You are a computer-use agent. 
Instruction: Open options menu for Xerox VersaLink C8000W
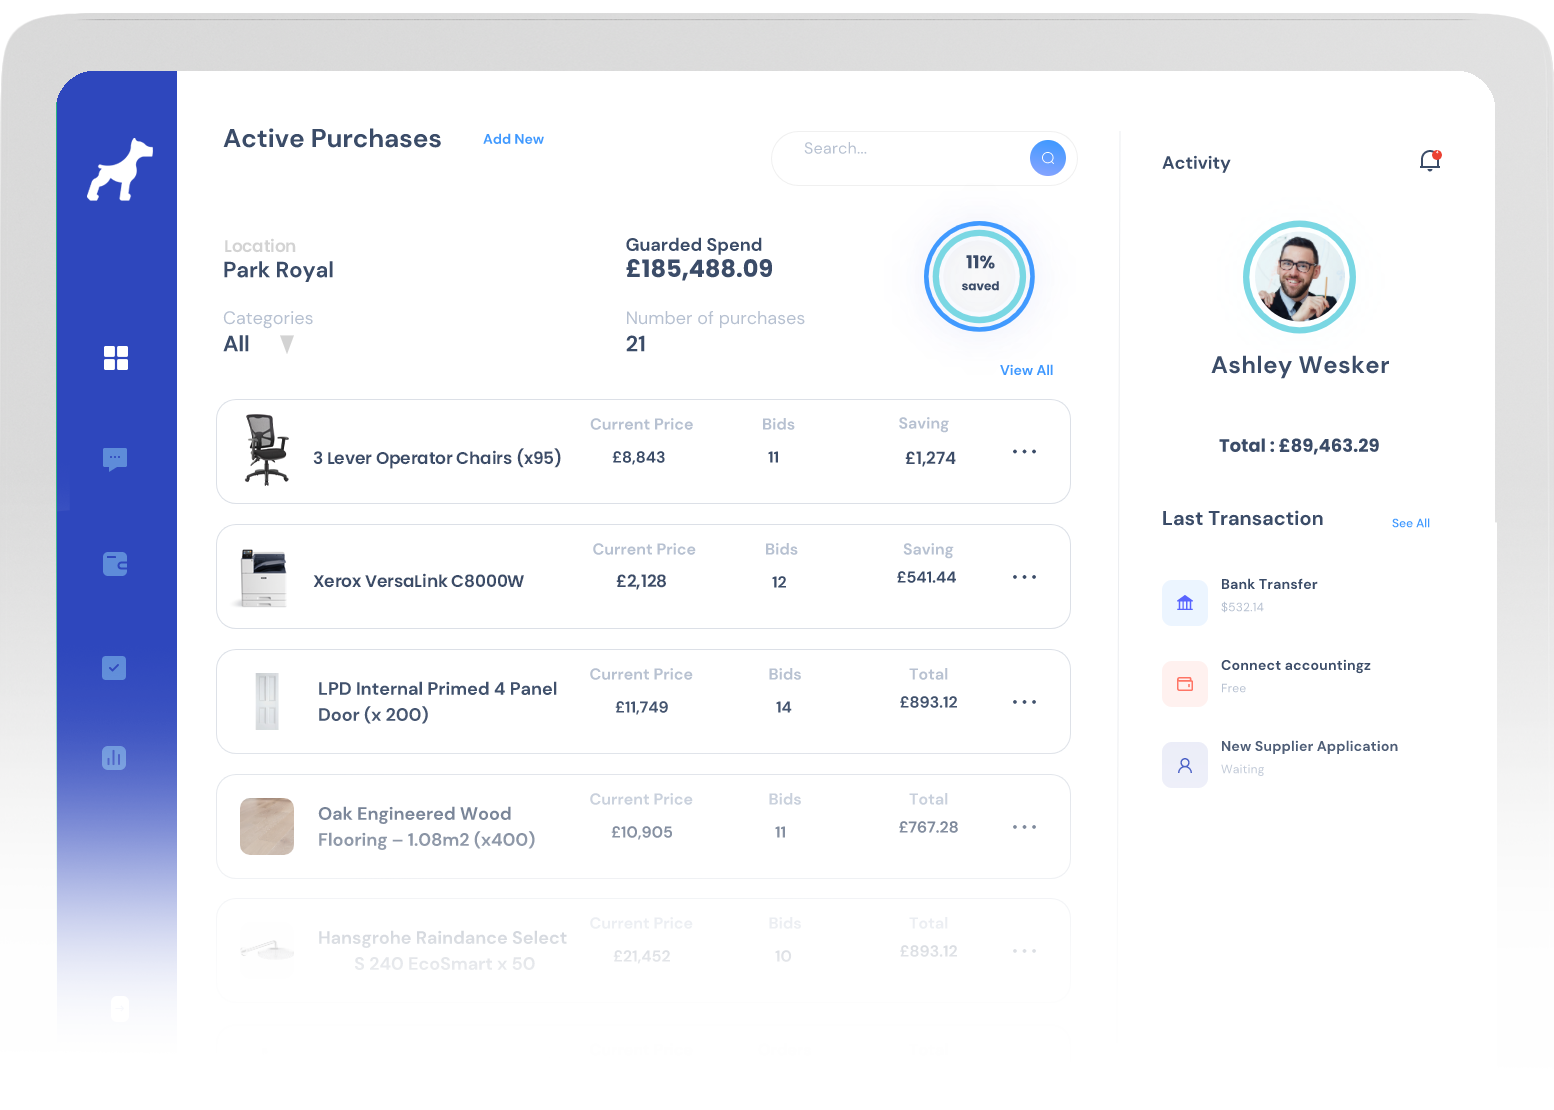click(x=1024, y=577)
